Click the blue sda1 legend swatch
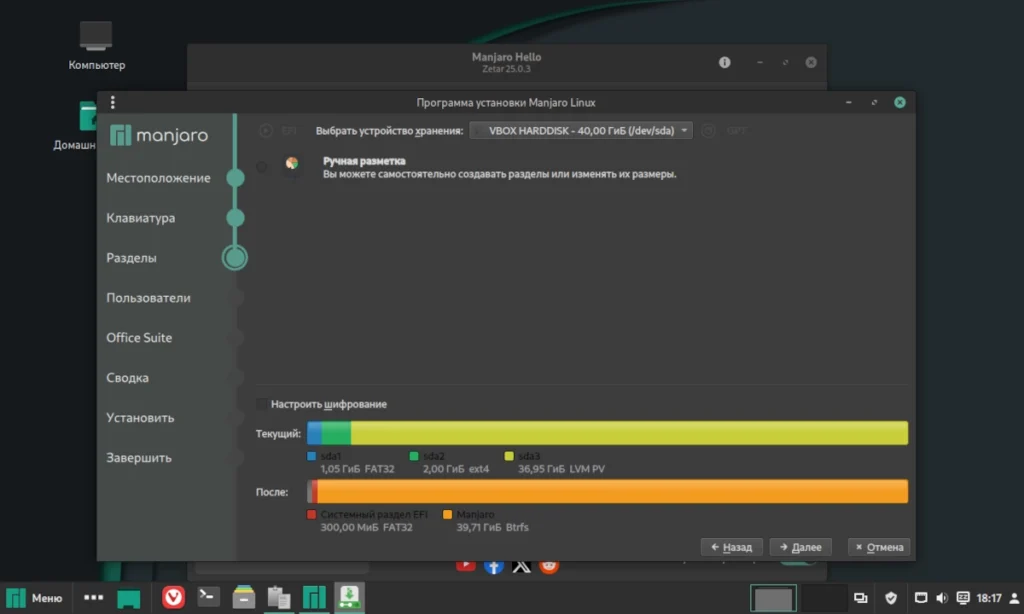 (x=312, y=456)
